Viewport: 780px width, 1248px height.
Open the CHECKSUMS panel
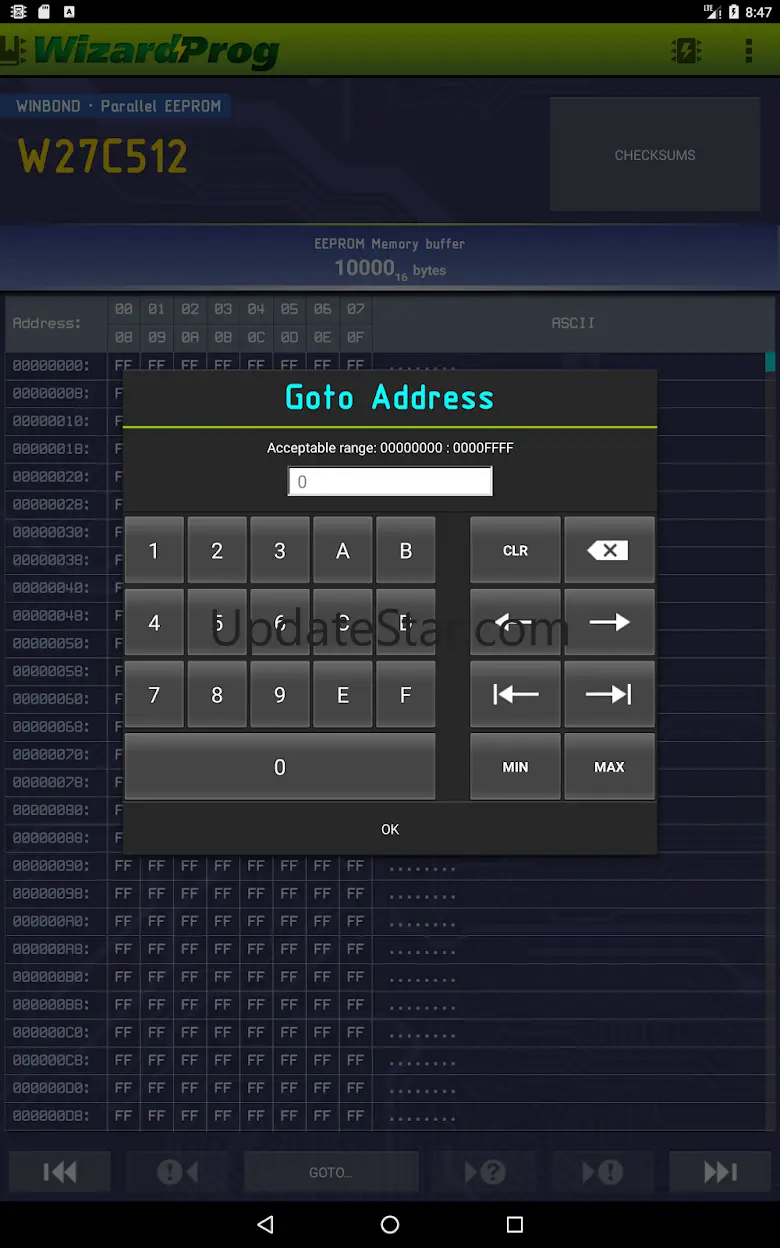coord(655,155)
